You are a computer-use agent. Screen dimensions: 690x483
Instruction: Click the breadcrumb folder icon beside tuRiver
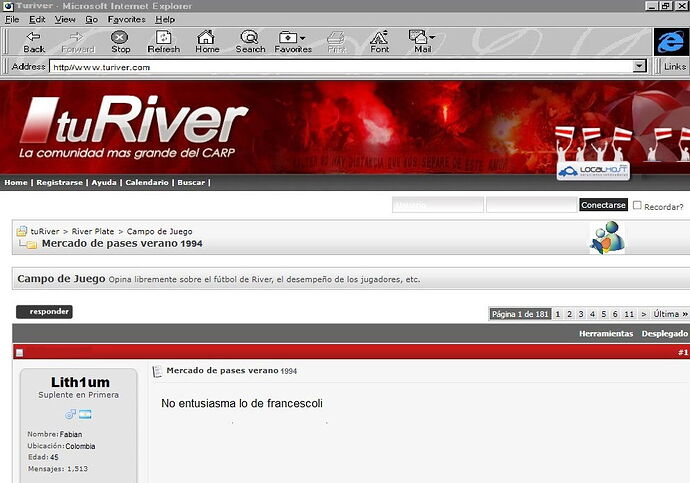(x=22, y=231)
